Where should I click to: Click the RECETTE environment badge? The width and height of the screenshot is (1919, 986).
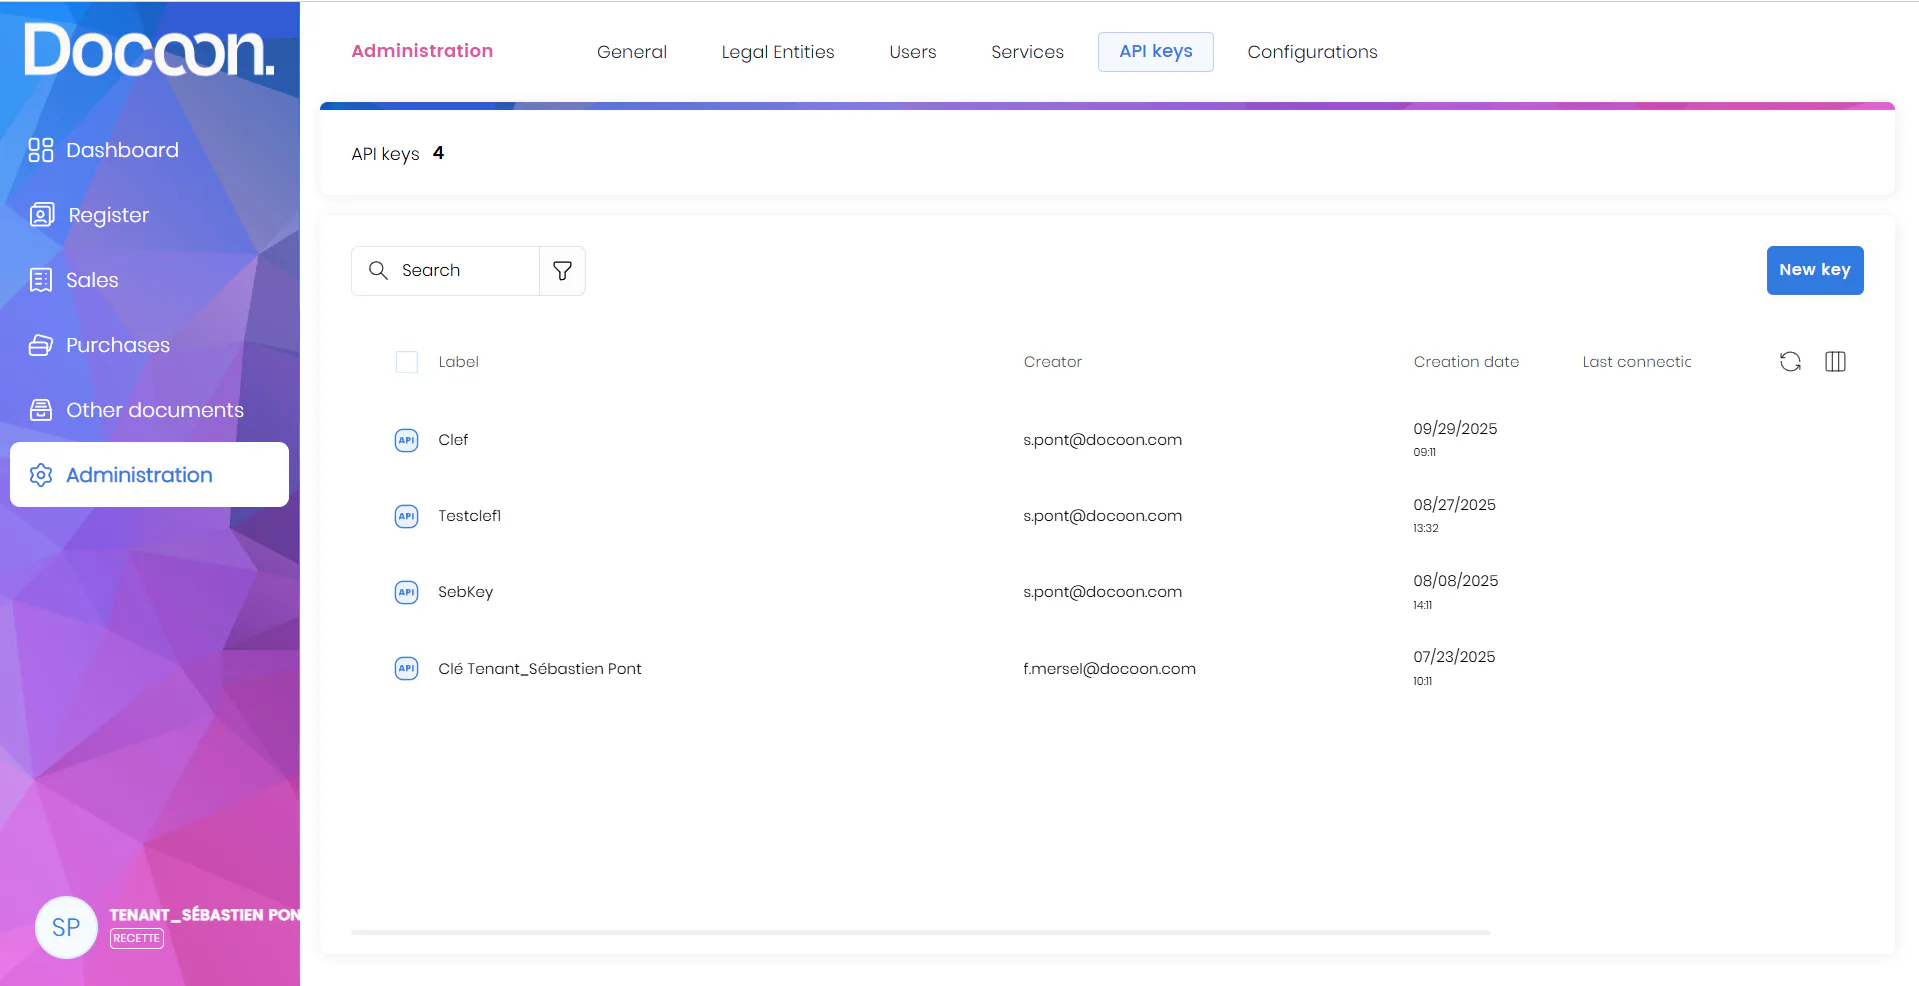[x=136, y=938]
